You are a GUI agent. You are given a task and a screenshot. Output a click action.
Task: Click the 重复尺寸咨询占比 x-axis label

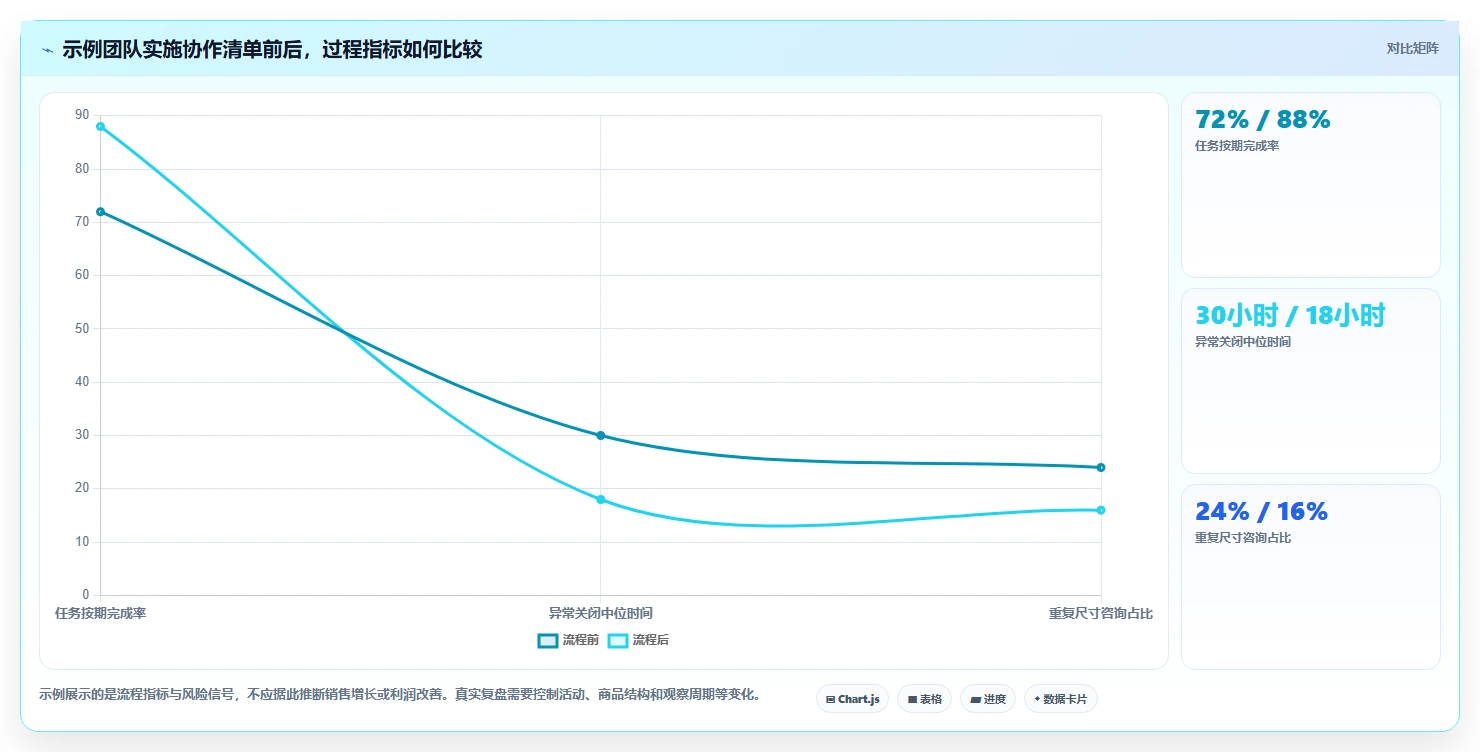click(x=1100, y=613)
